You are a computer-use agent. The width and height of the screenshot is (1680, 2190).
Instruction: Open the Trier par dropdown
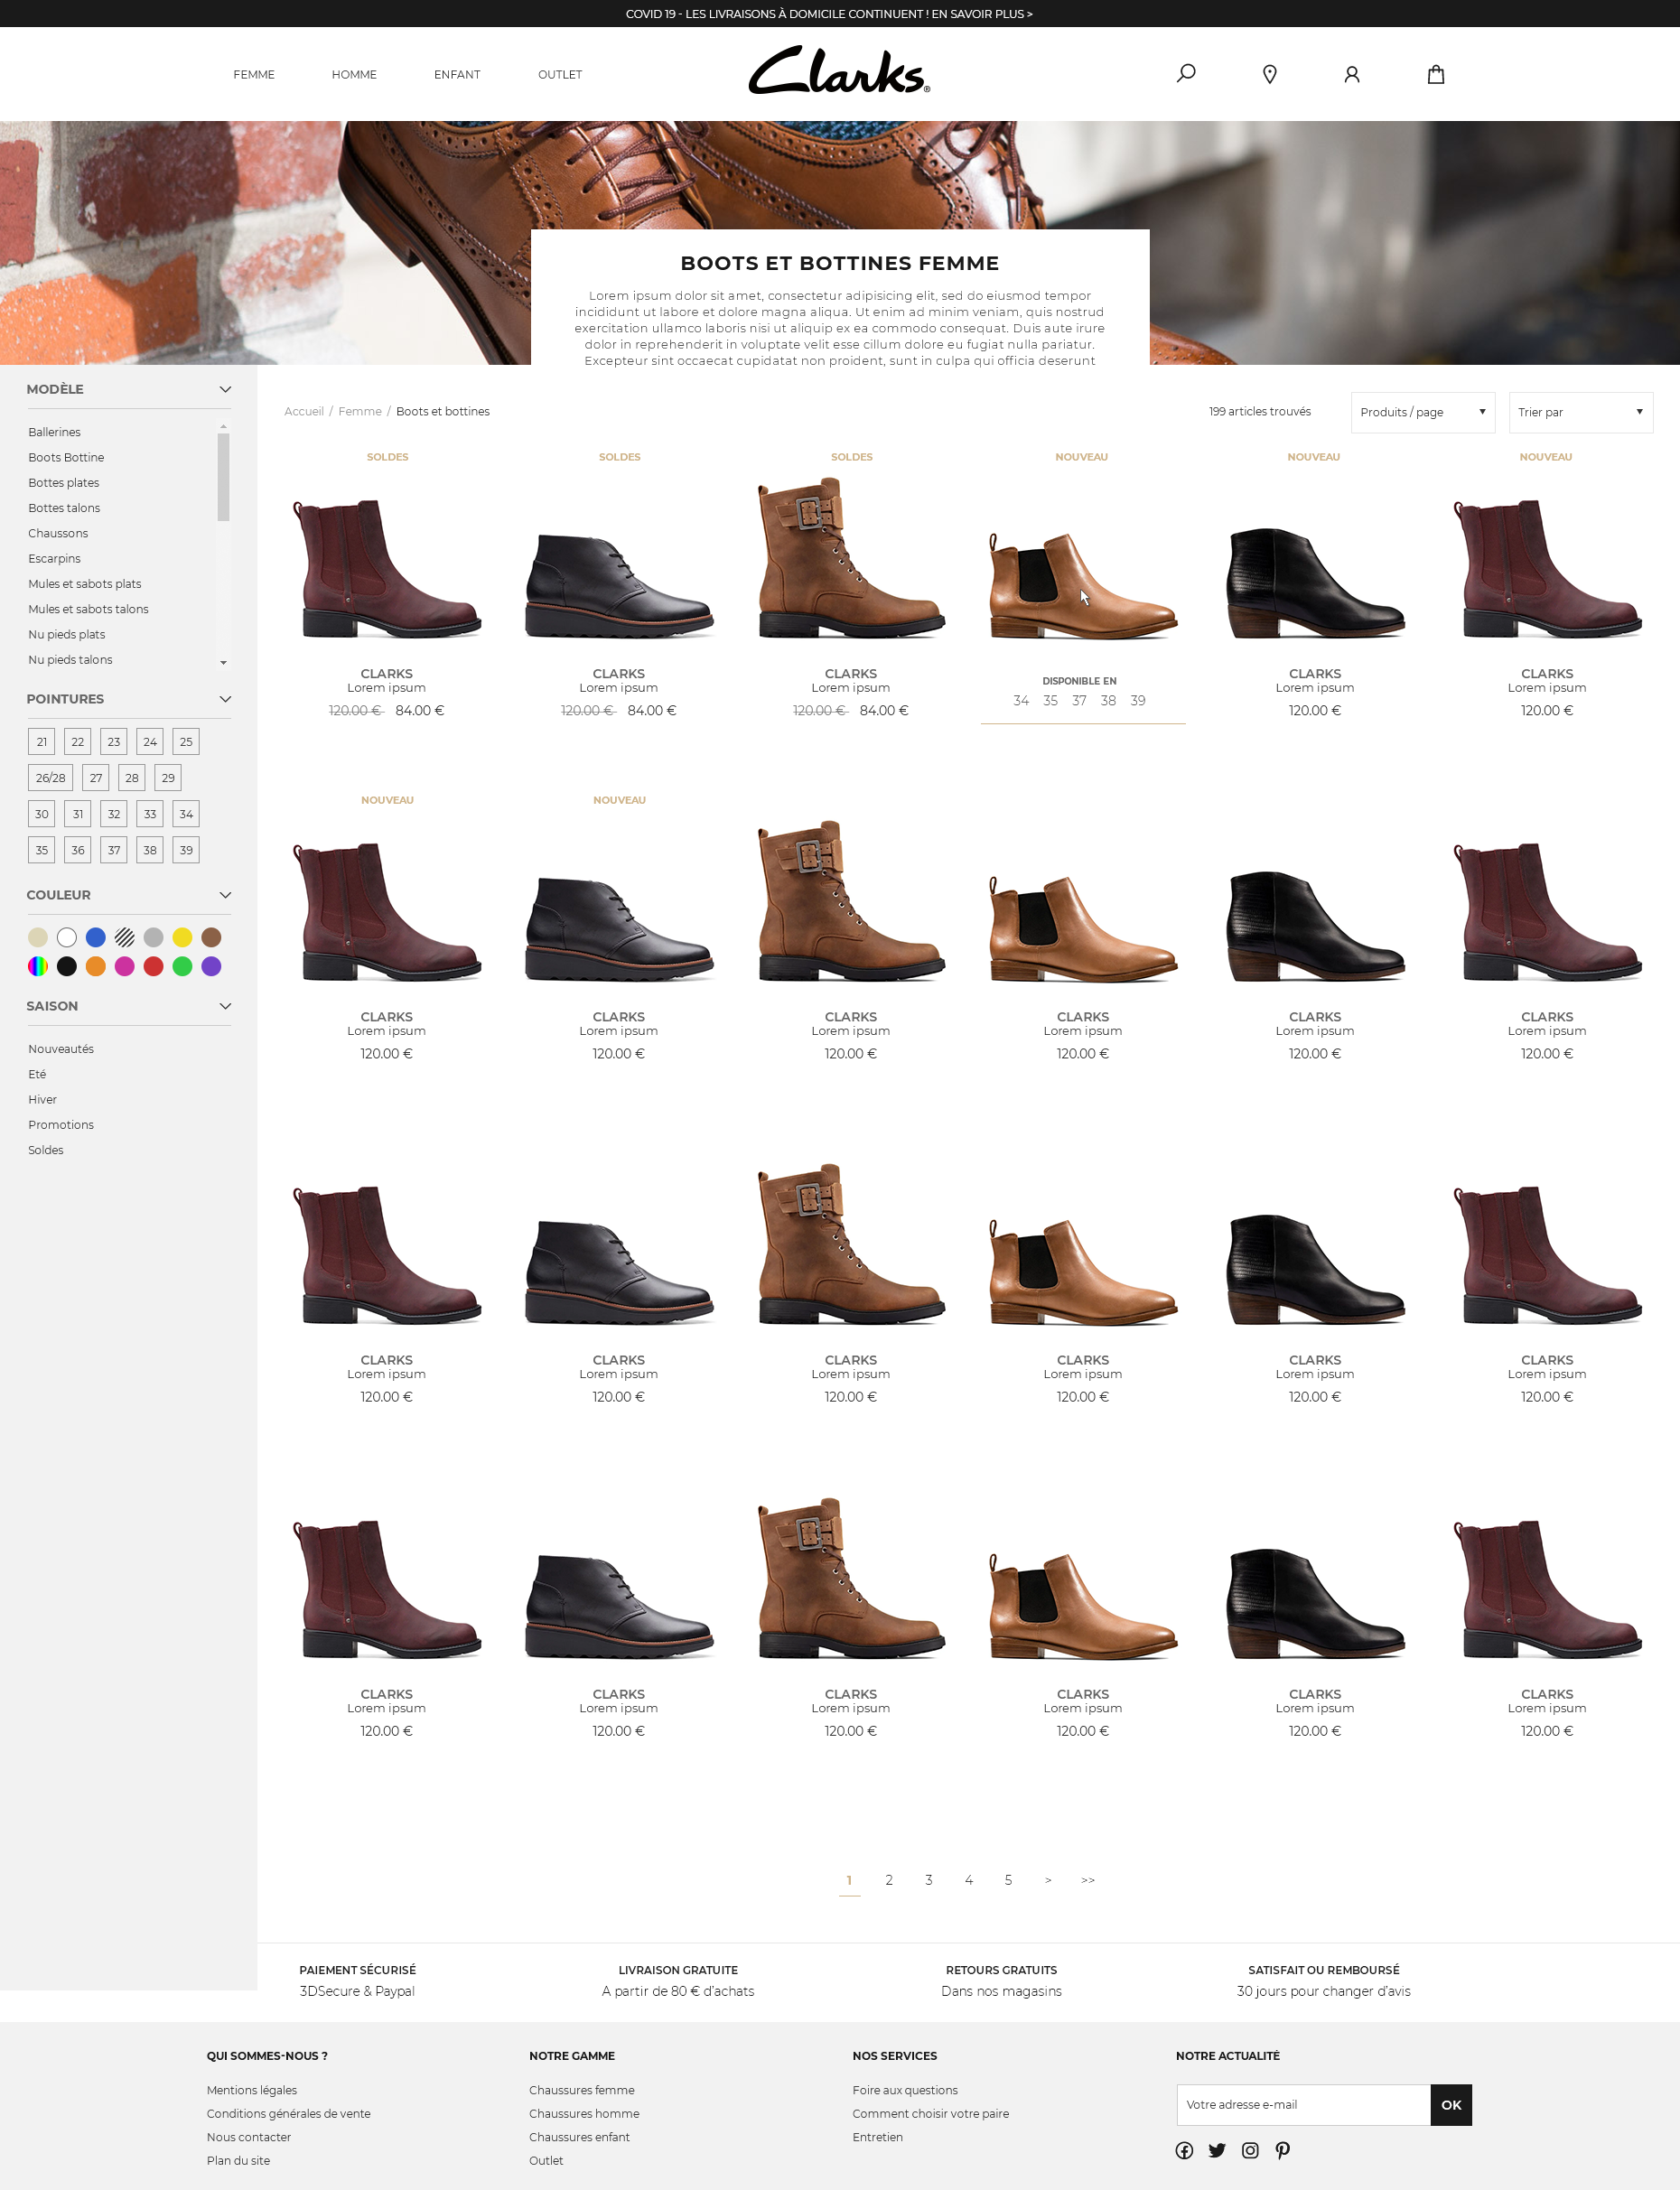tap(1579, 411)
